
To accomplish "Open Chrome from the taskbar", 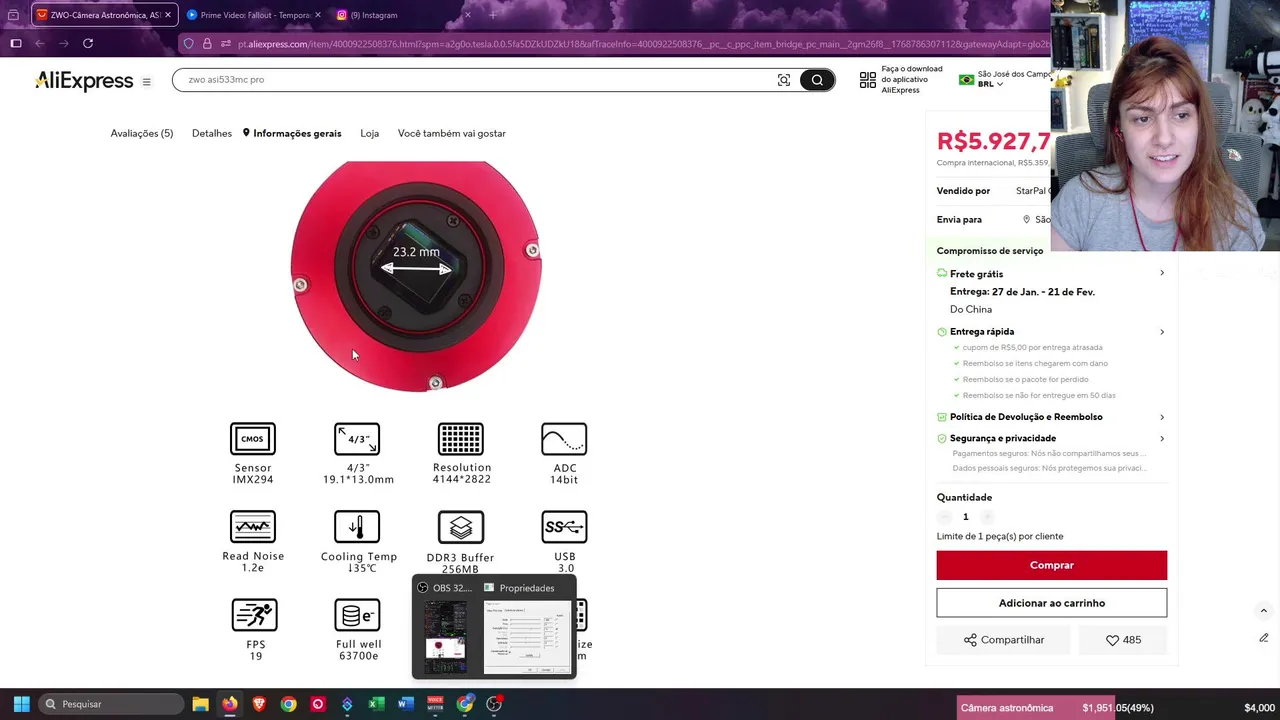I will [x=288, y=704].
